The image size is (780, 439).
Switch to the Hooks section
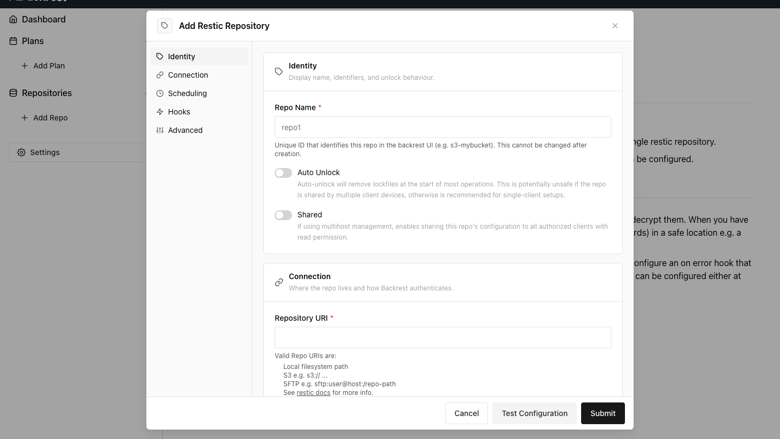coord(199,112)
